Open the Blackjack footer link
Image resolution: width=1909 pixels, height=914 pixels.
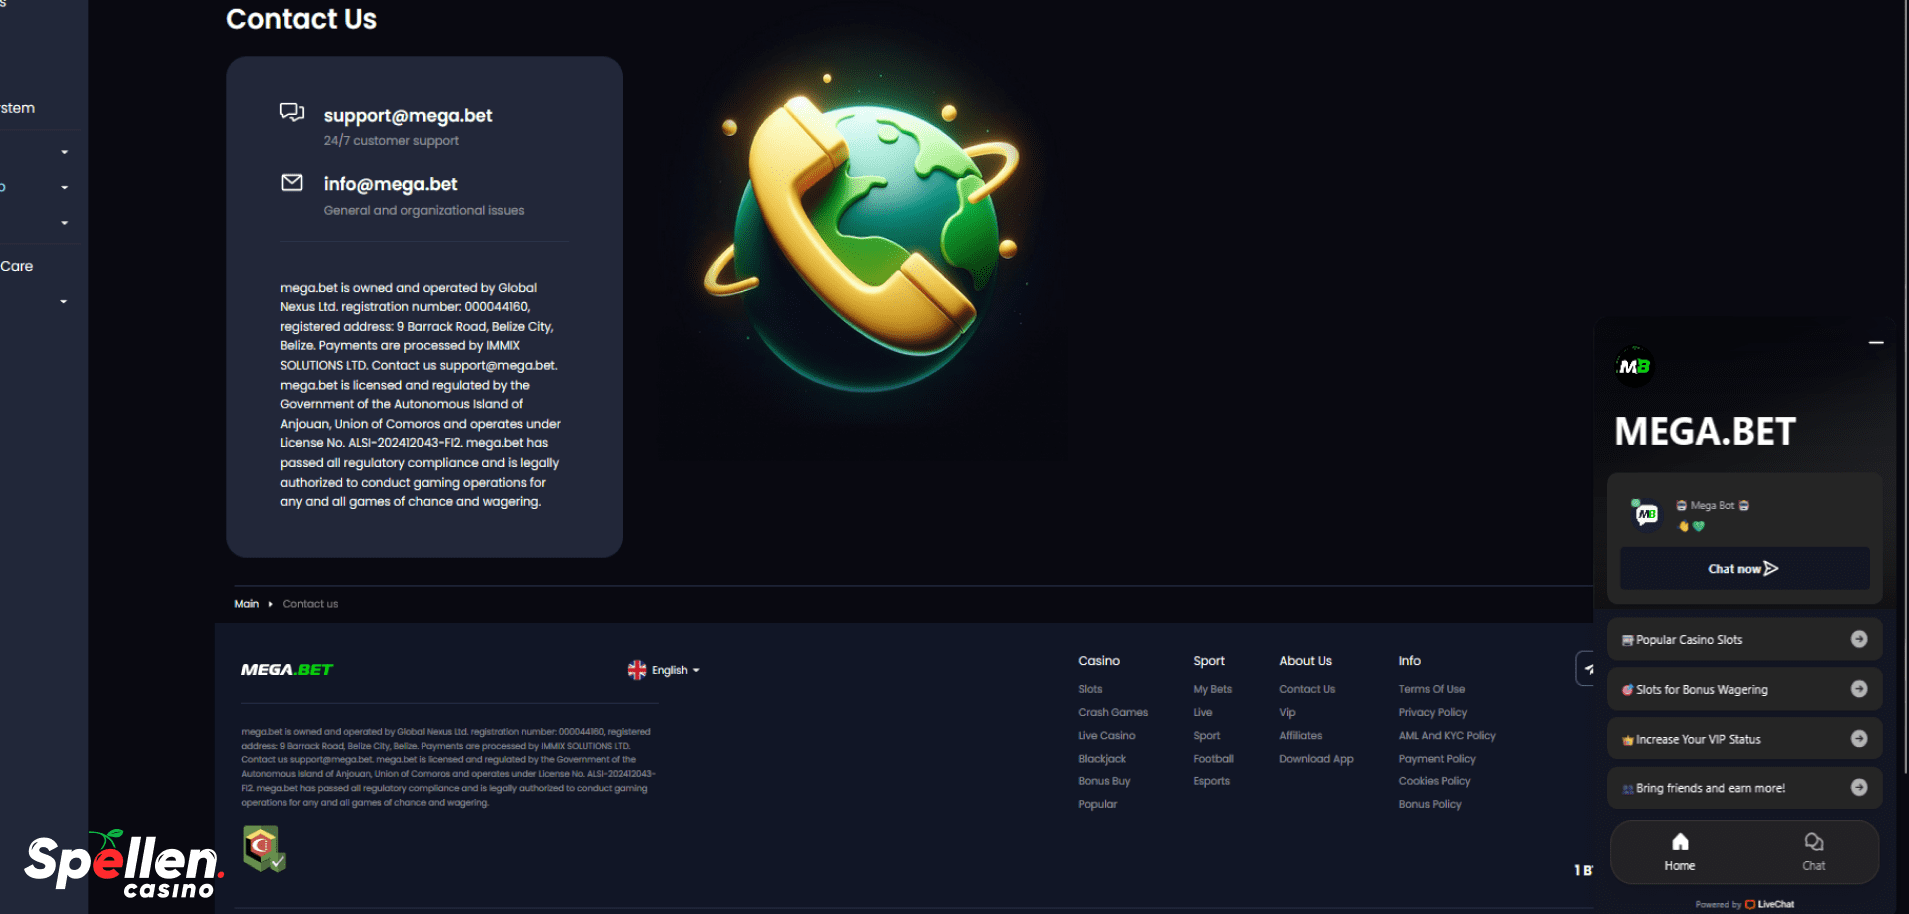click(1102, 759)
